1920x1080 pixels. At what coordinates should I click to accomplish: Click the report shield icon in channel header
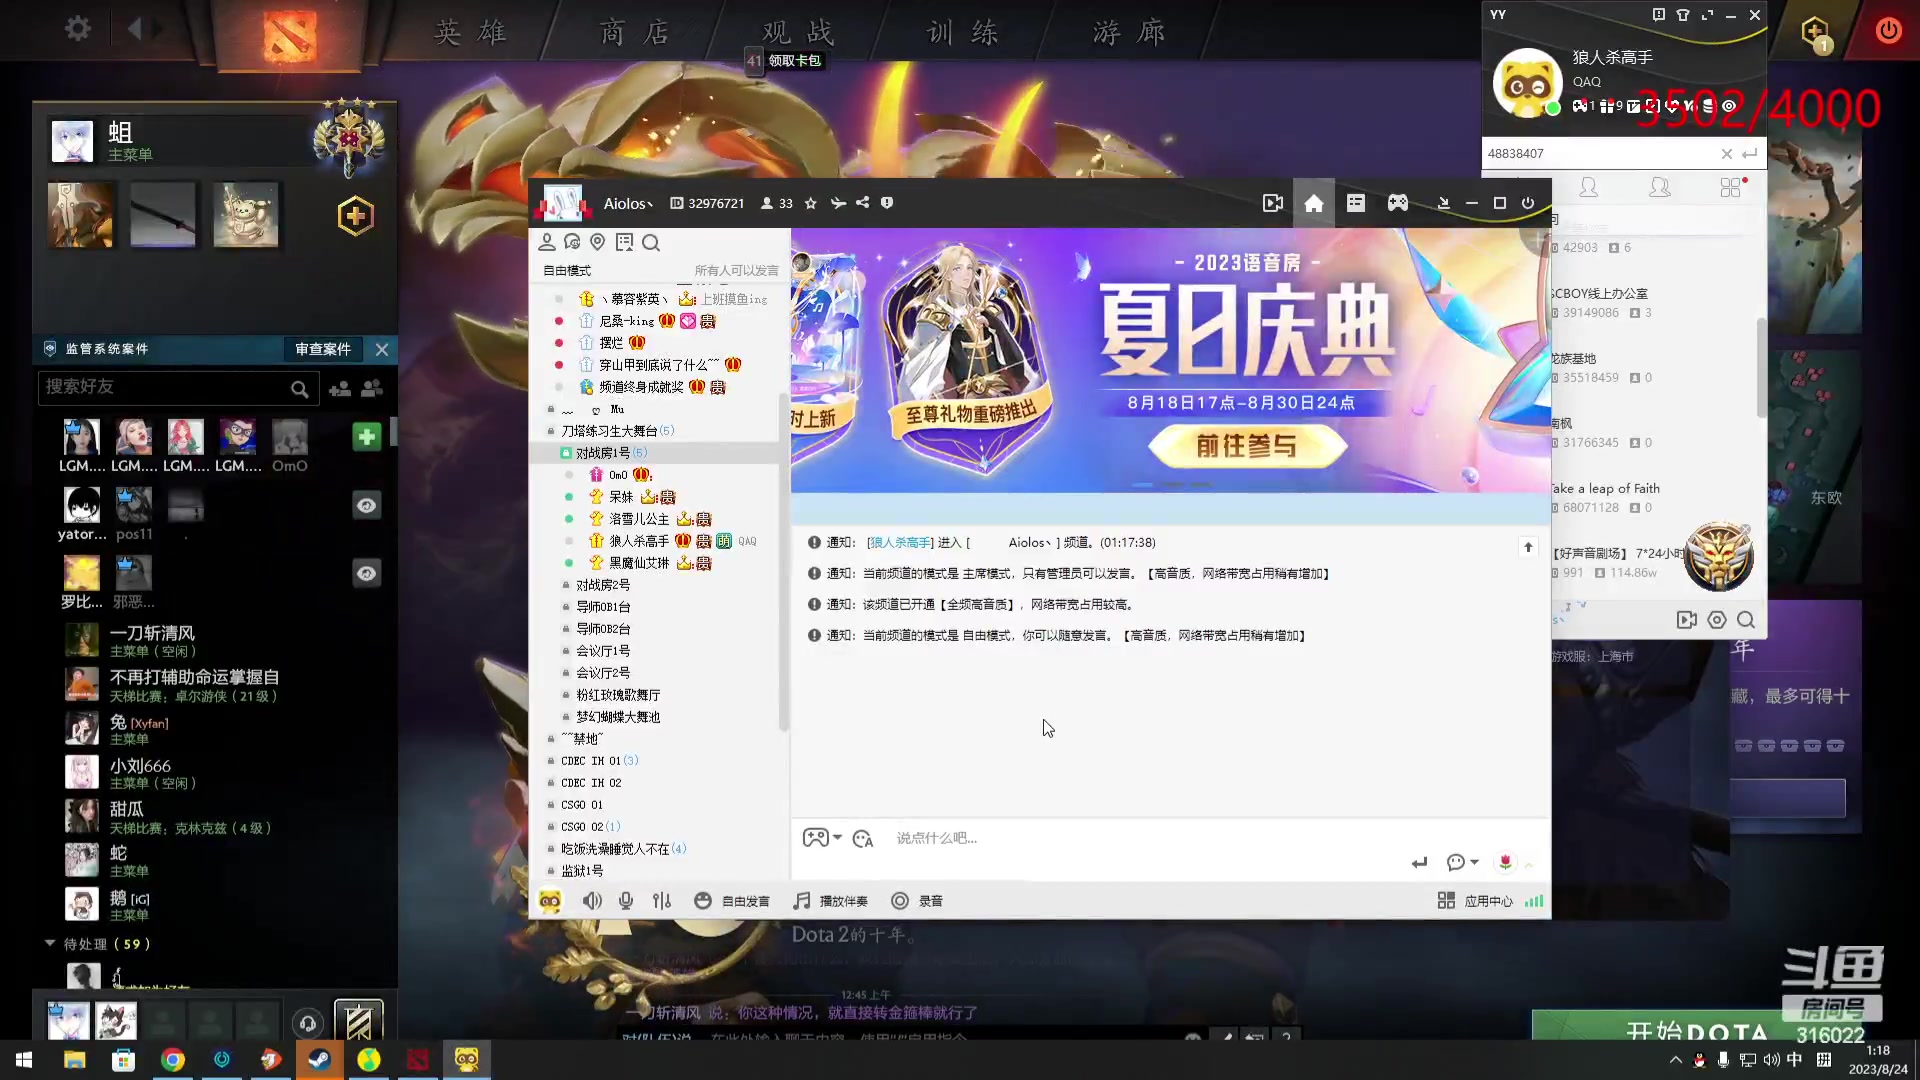tap(887, 203)
